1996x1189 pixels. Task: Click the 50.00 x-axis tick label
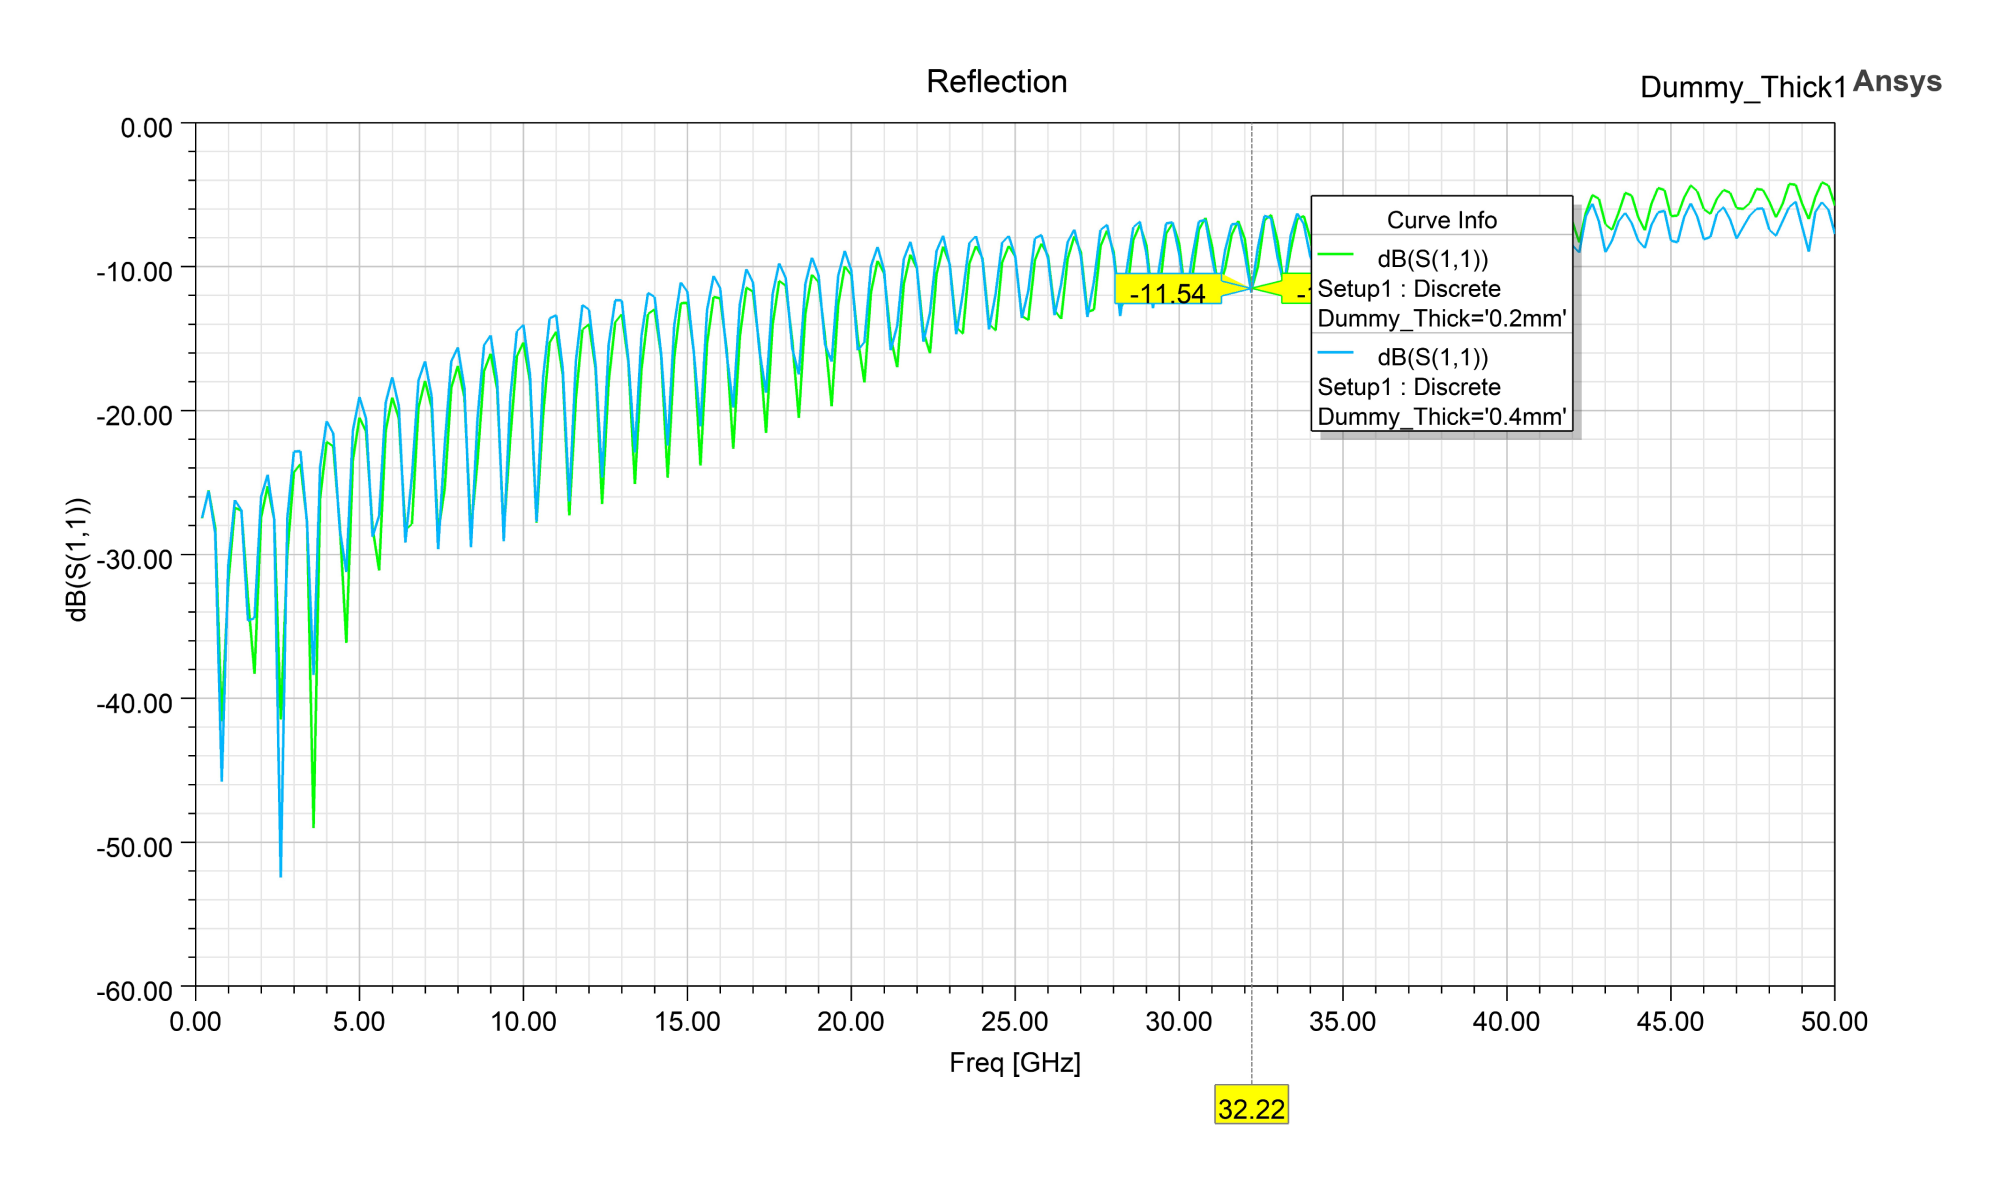click(x=1833, y=1022)
